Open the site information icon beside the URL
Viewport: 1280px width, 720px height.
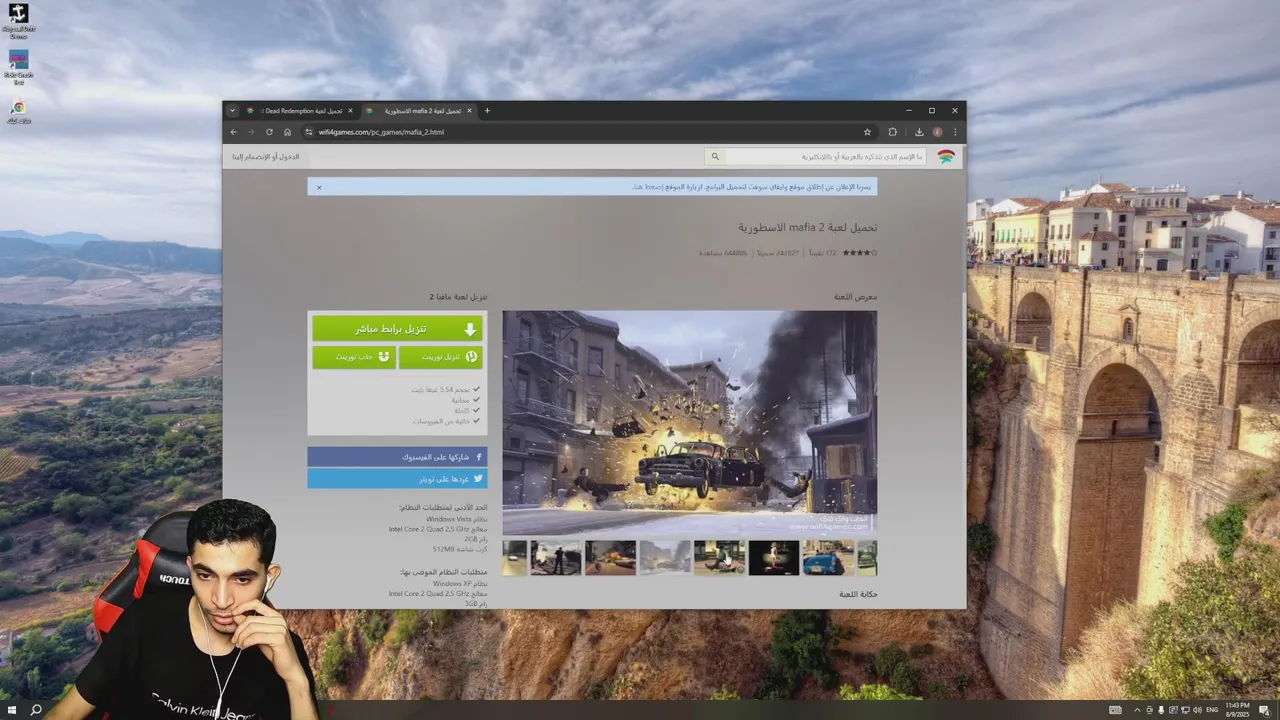(309, 132)
